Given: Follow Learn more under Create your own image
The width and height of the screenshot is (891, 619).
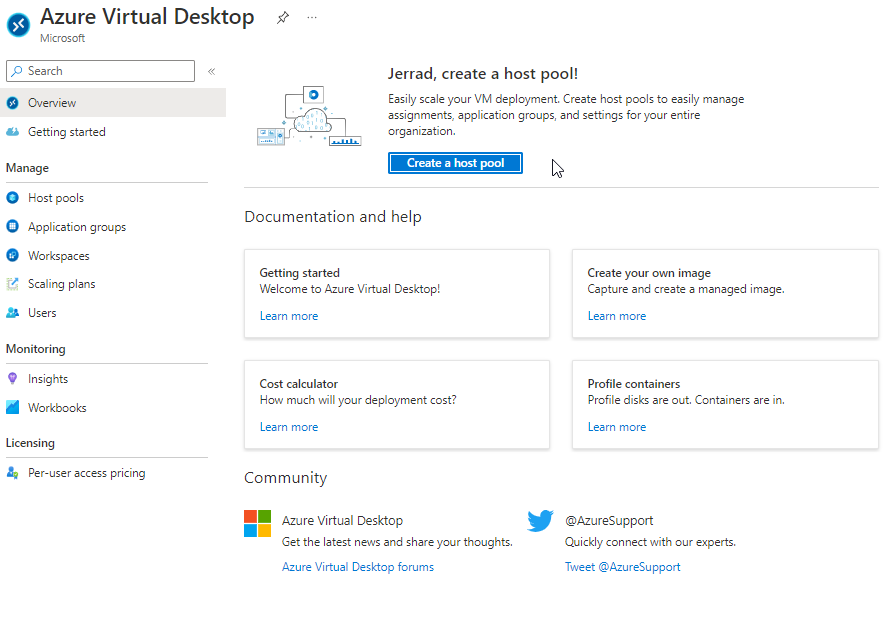Looking at the screenshot, I should pyautogui.click(x=617, y=316).
